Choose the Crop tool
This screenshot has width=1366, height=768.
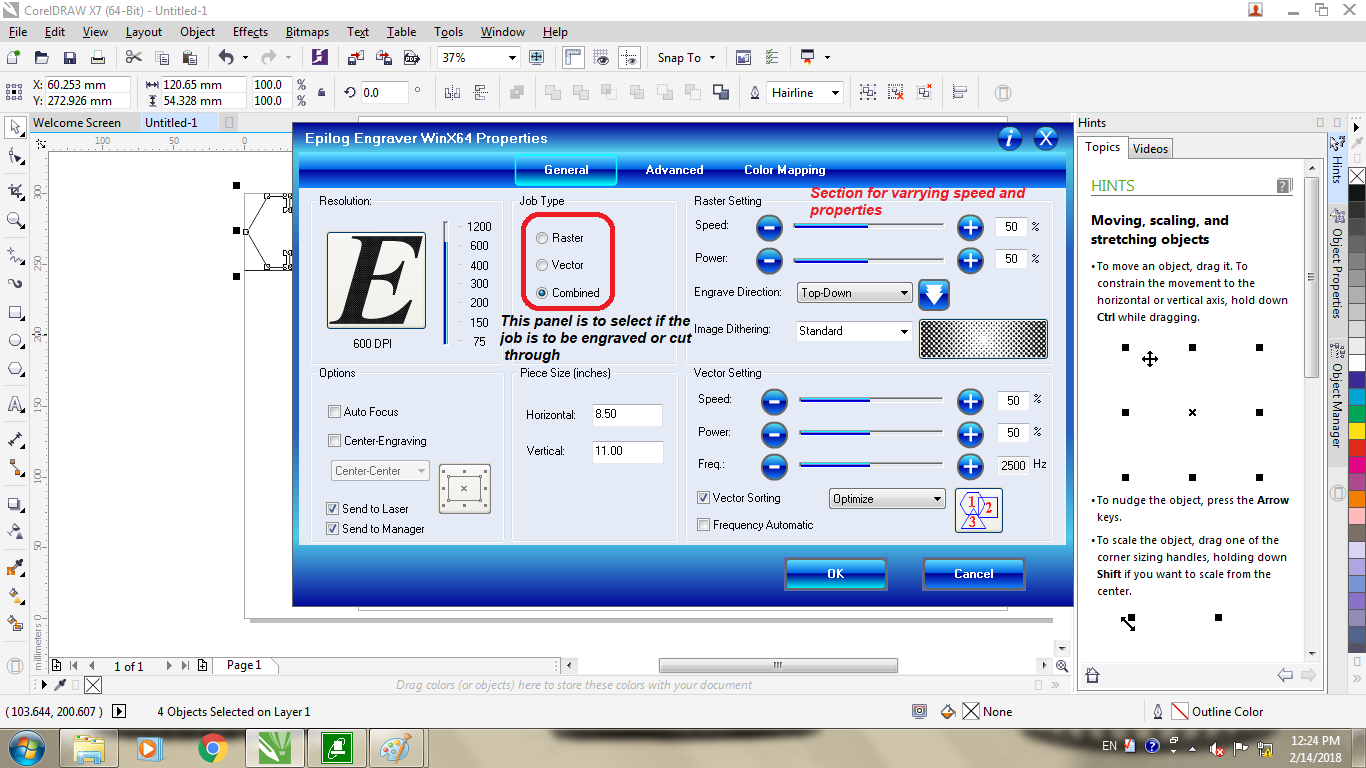(x=15, y=190)
